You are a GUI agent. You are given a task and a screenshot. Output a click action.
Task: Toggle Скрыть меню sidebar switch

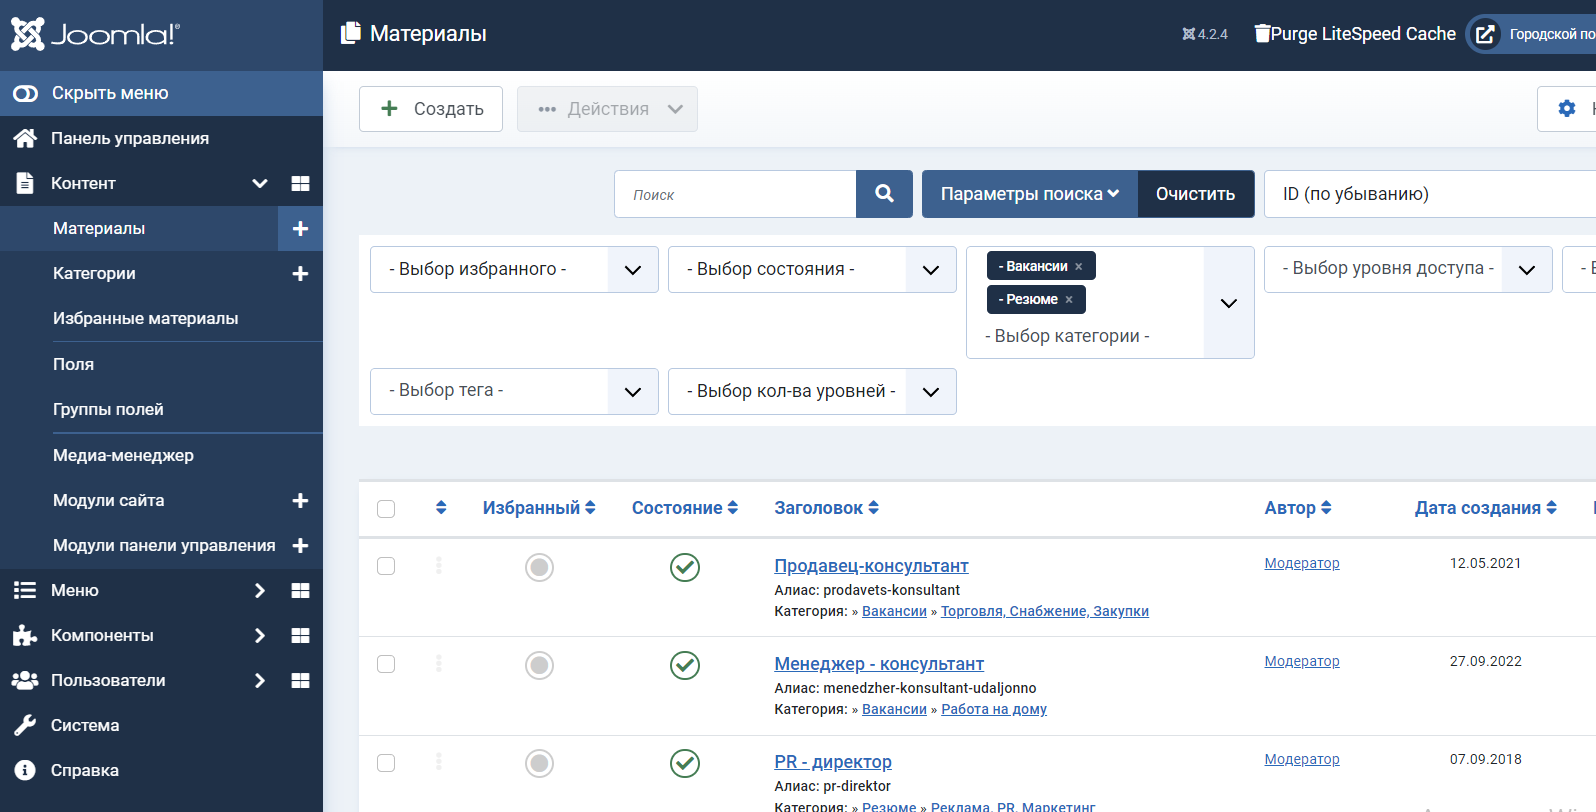point(25,93)
